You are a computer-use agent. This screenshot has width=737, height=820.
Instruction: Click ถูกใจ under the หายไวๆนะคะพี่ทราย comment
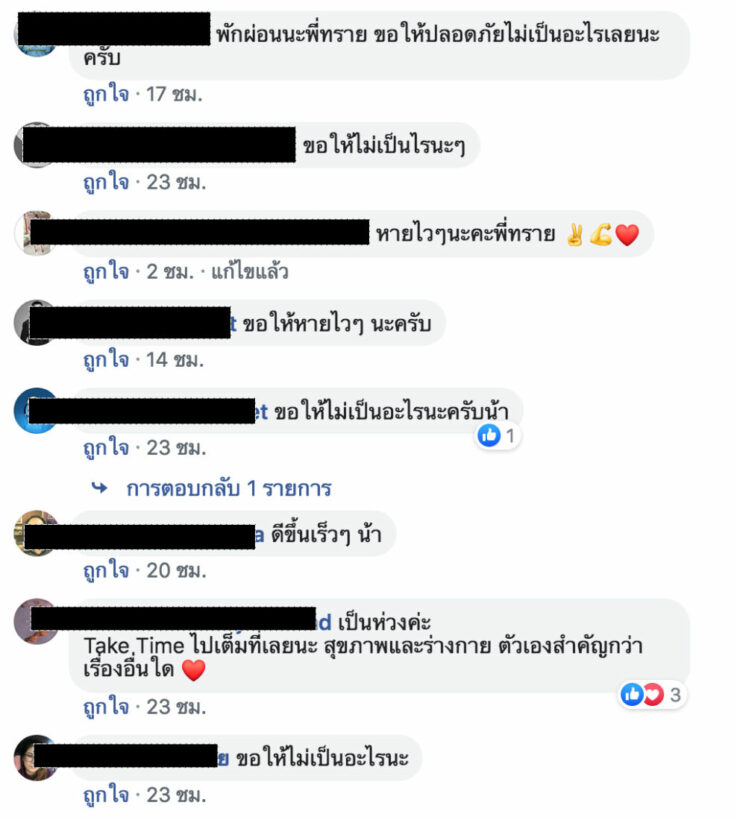click(x=106, y=271)
